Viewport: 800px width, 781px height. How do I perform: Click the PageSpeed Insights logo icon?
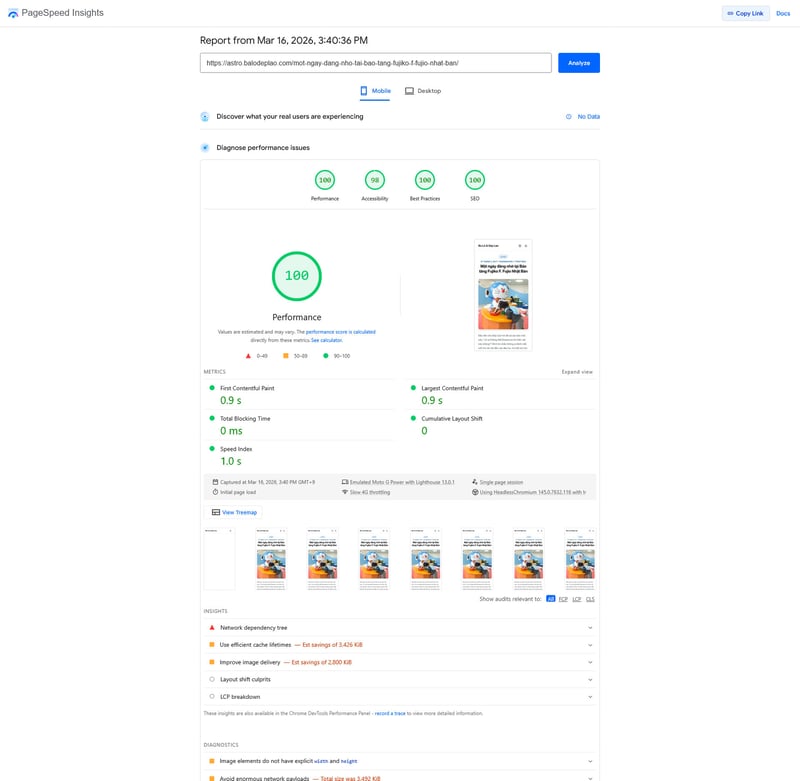(x=13, y=13)
